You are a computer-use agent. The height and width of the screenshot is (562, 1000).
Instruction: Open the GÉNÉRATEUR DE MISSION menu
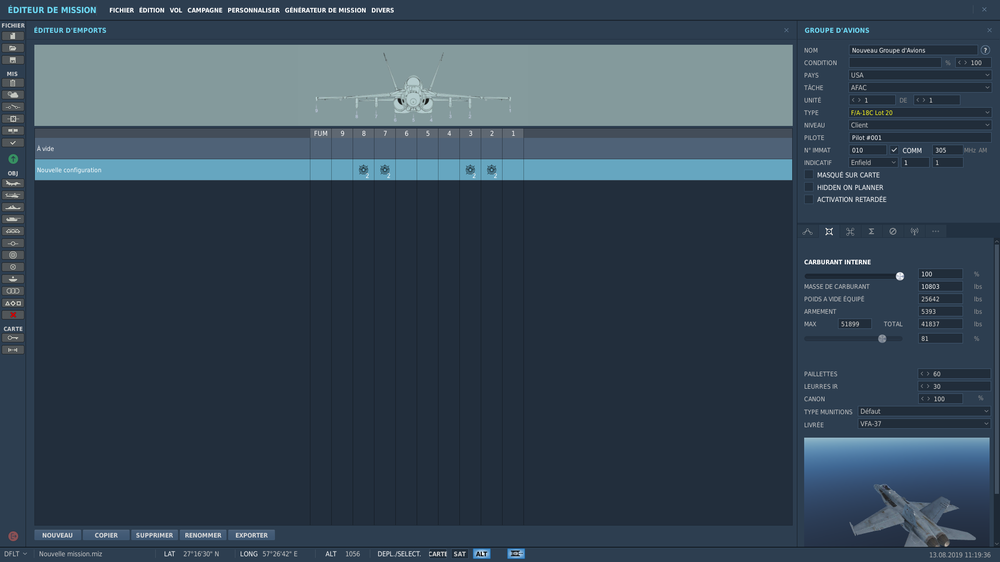325,10
